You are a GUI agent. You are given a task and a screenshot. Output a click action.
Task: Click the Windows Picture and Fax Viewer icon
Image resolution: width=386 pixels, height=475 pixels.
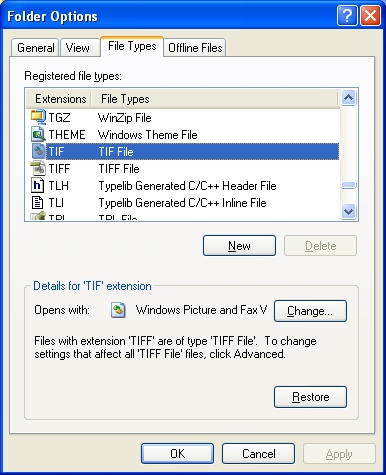click(118, 310)
